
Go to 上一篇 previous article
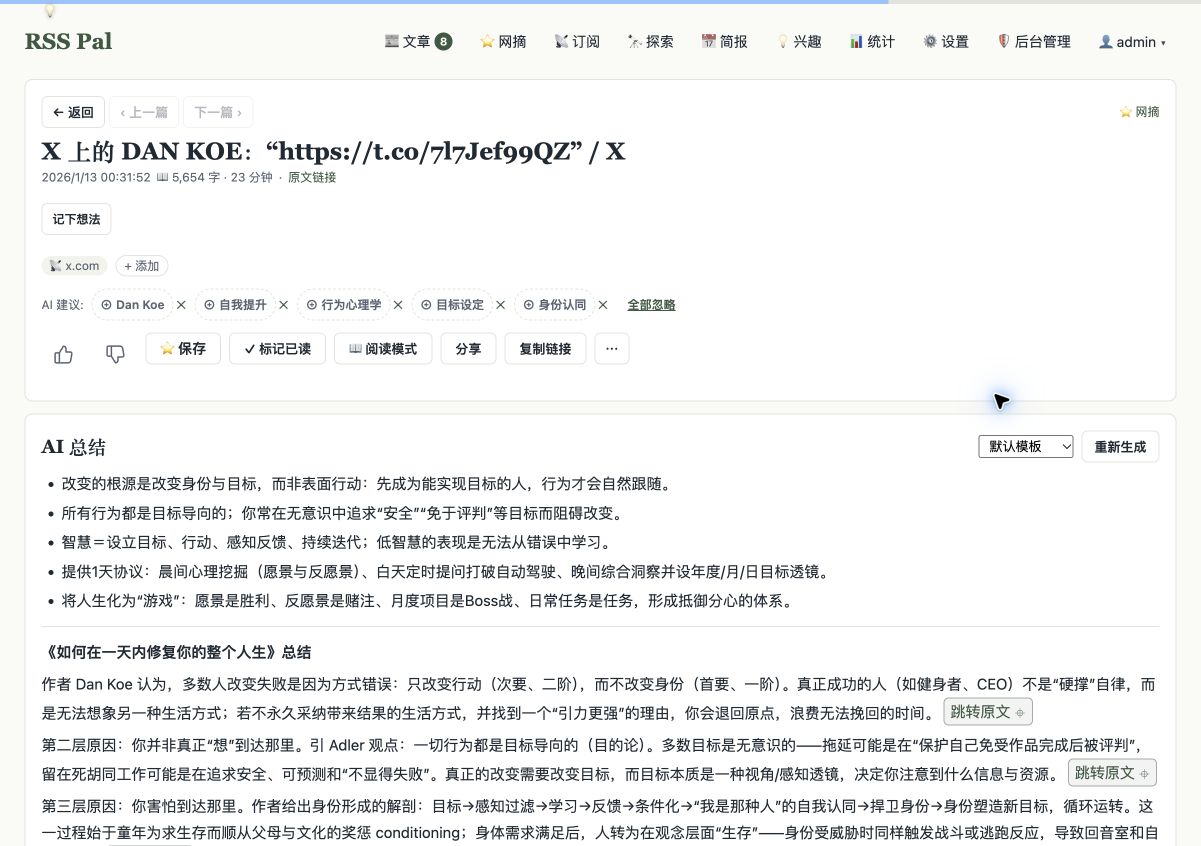(144, 112)
